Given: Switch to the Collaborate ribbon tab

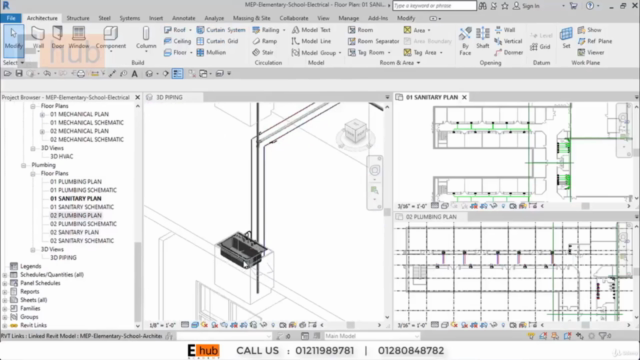Looking at the screenshot, I should click(294, 18).
